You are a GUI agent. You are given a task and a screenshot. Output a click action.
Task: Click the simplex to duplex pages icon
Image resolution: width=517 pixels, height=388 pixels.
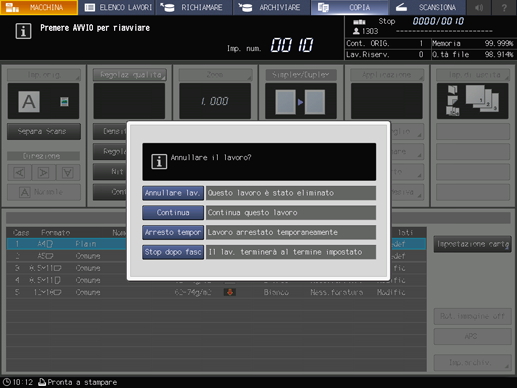pyautogui.click(x=300, y=102)
